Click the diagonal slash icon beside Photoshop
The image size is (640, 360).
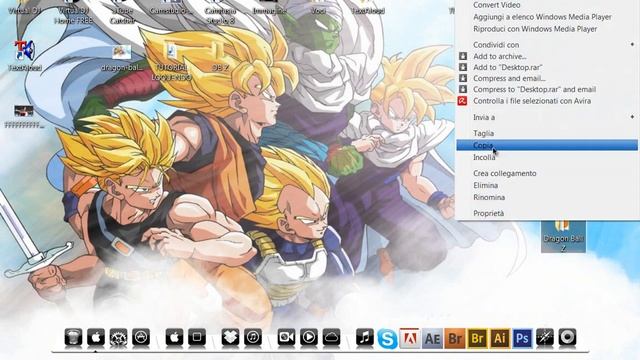click(545, 338)
